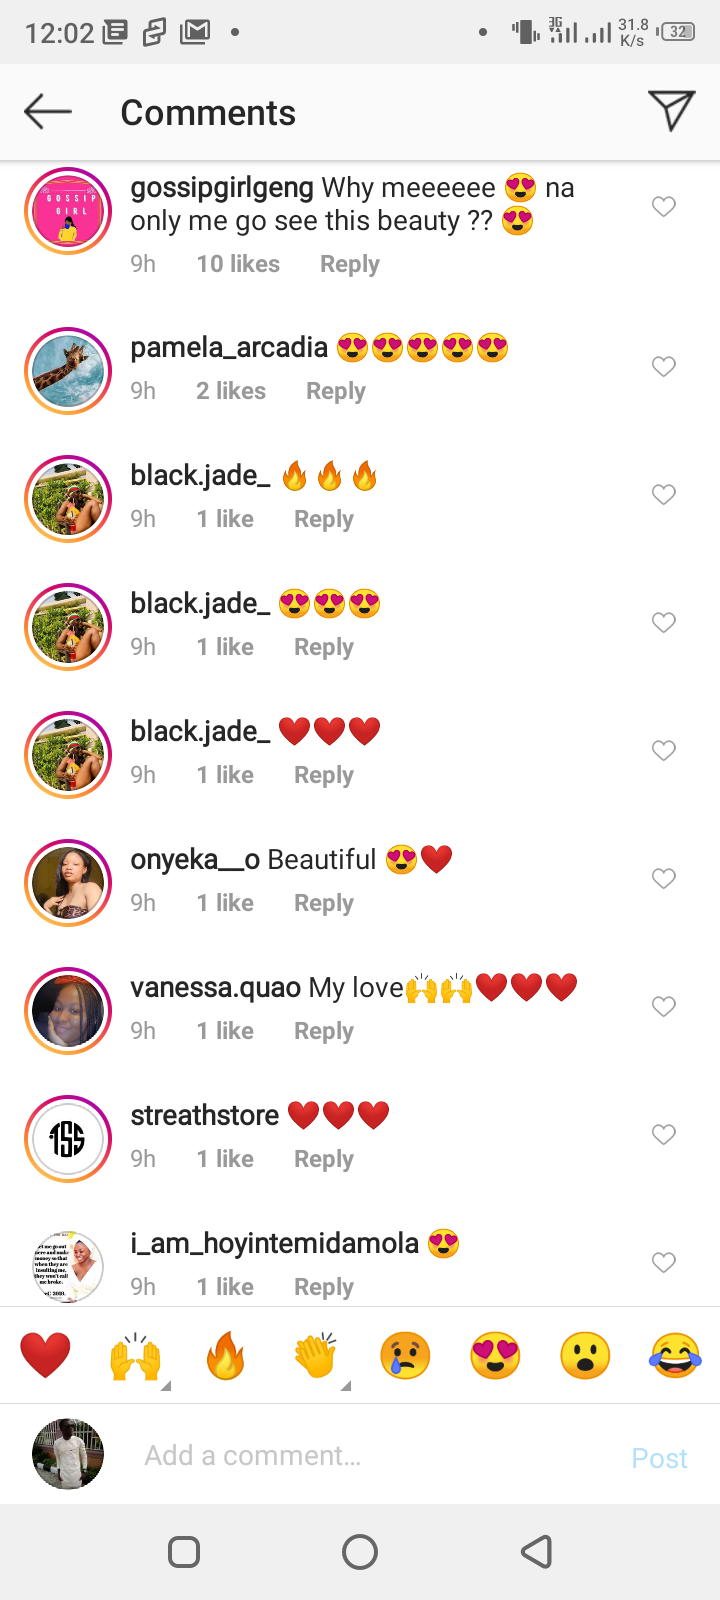Like gossipgirlgeng's comment with heart
This screenshot has height=1600, width=720.
click(664, 207)
